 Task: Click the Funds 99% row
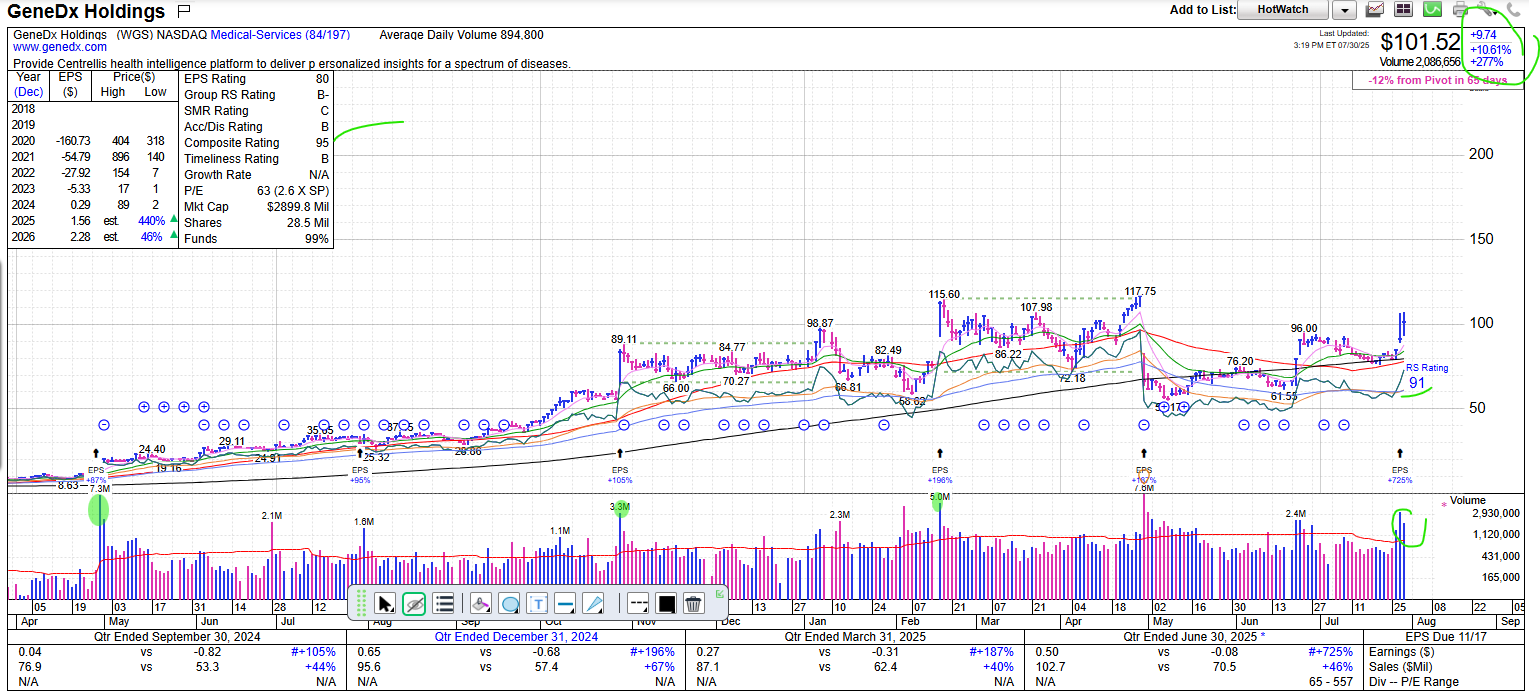click(x=256, y=239)
